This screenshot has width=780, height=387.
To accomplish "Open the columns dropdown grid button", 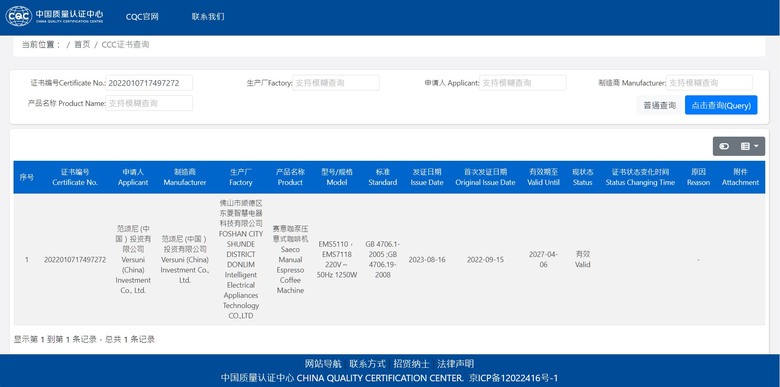I will [750, 146].
